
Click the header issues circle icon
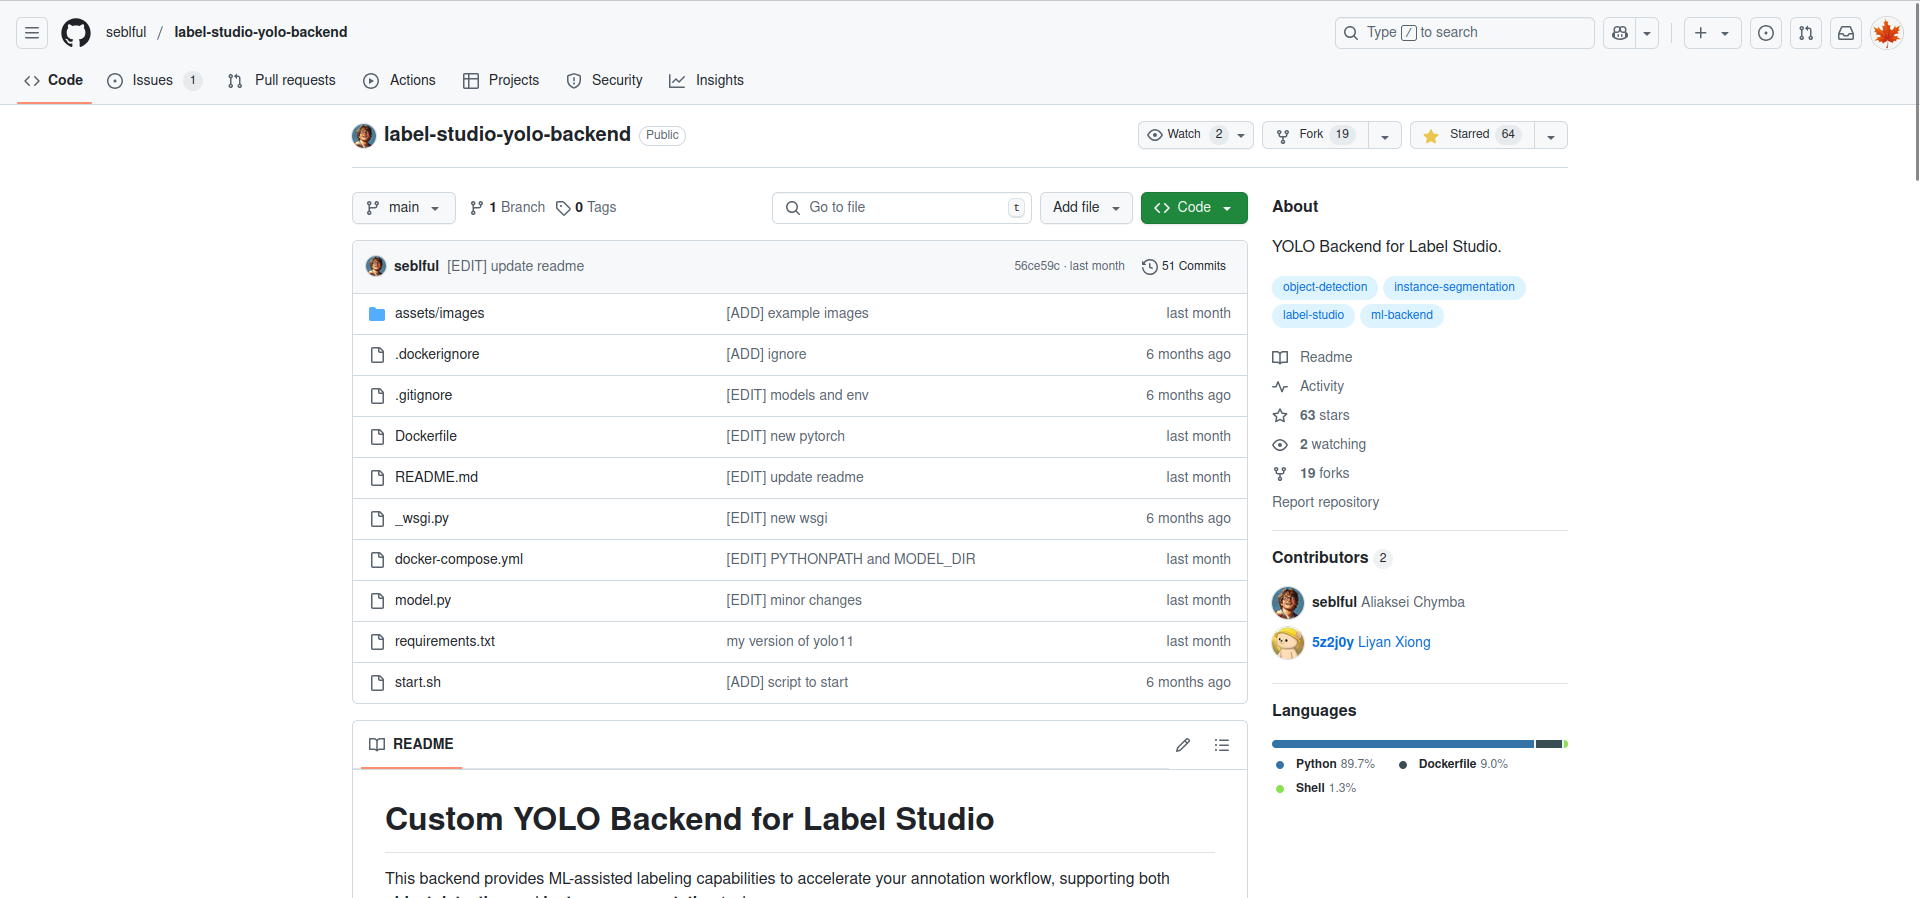coord(1766,33)
